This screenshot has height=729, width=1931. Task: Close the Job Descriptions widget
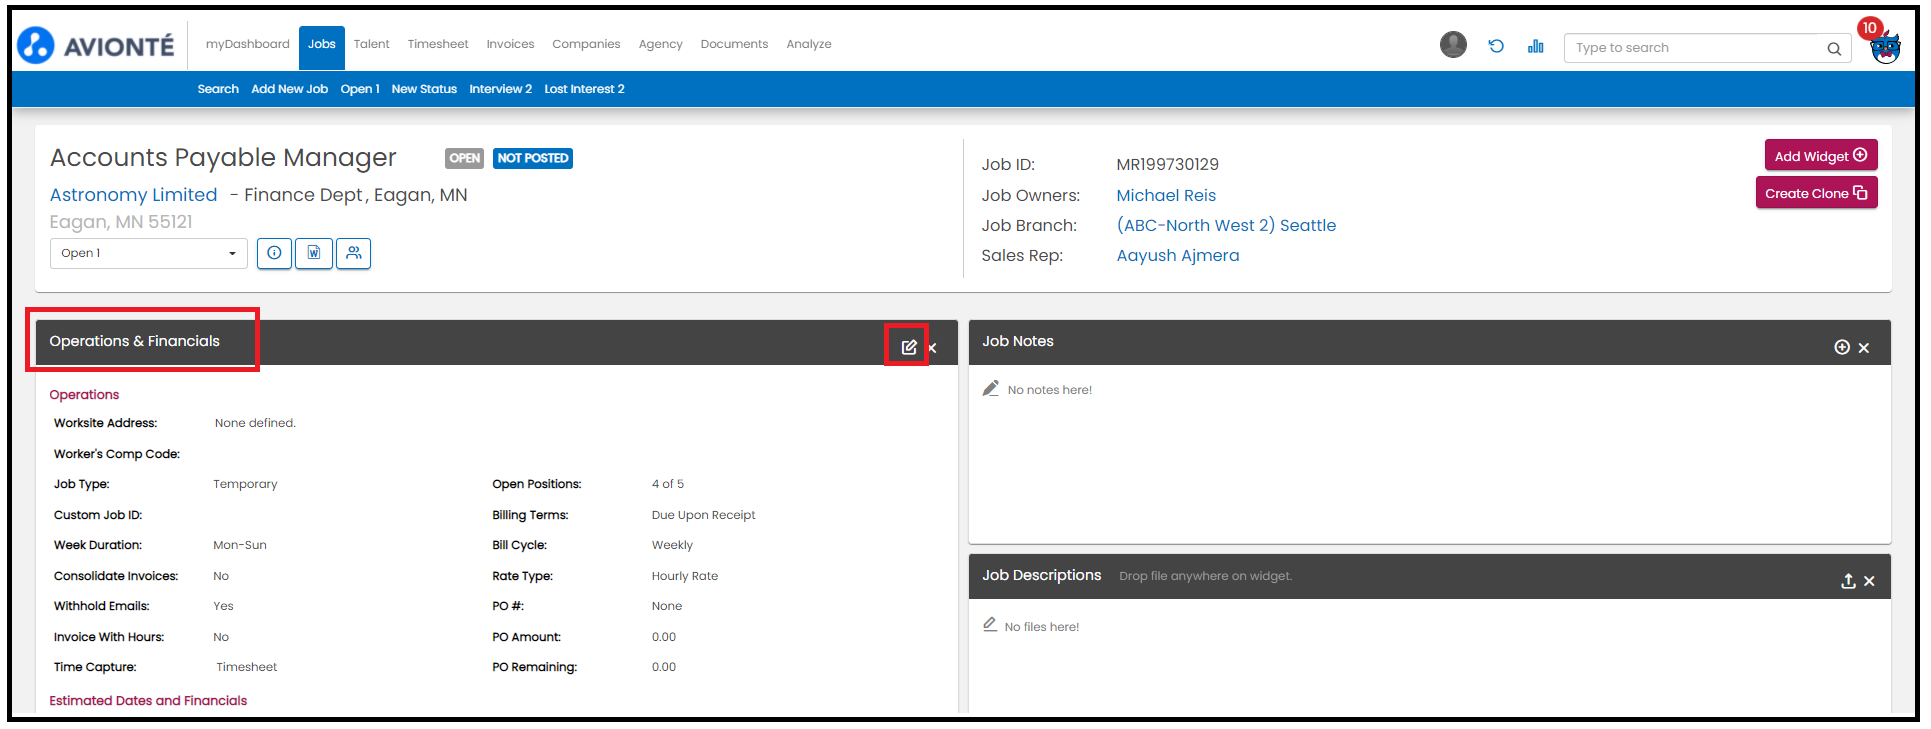[x=1869, y=581]
